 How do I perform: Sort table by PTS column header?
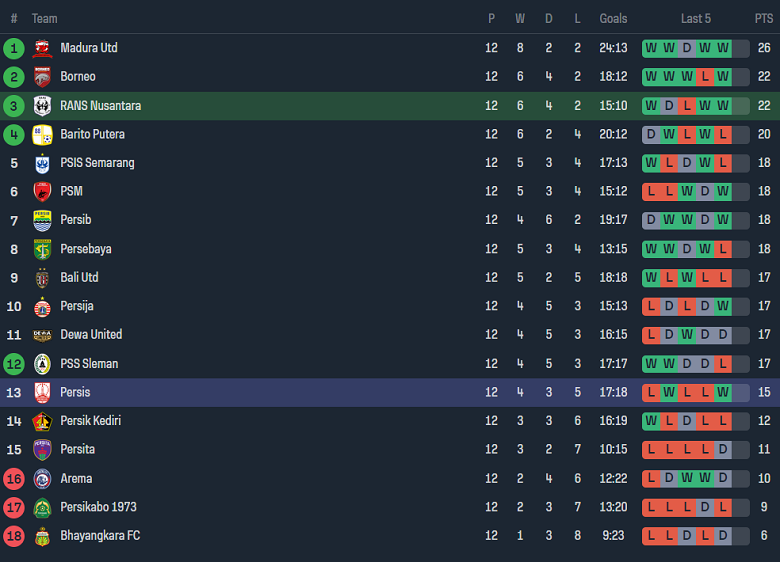764,18
